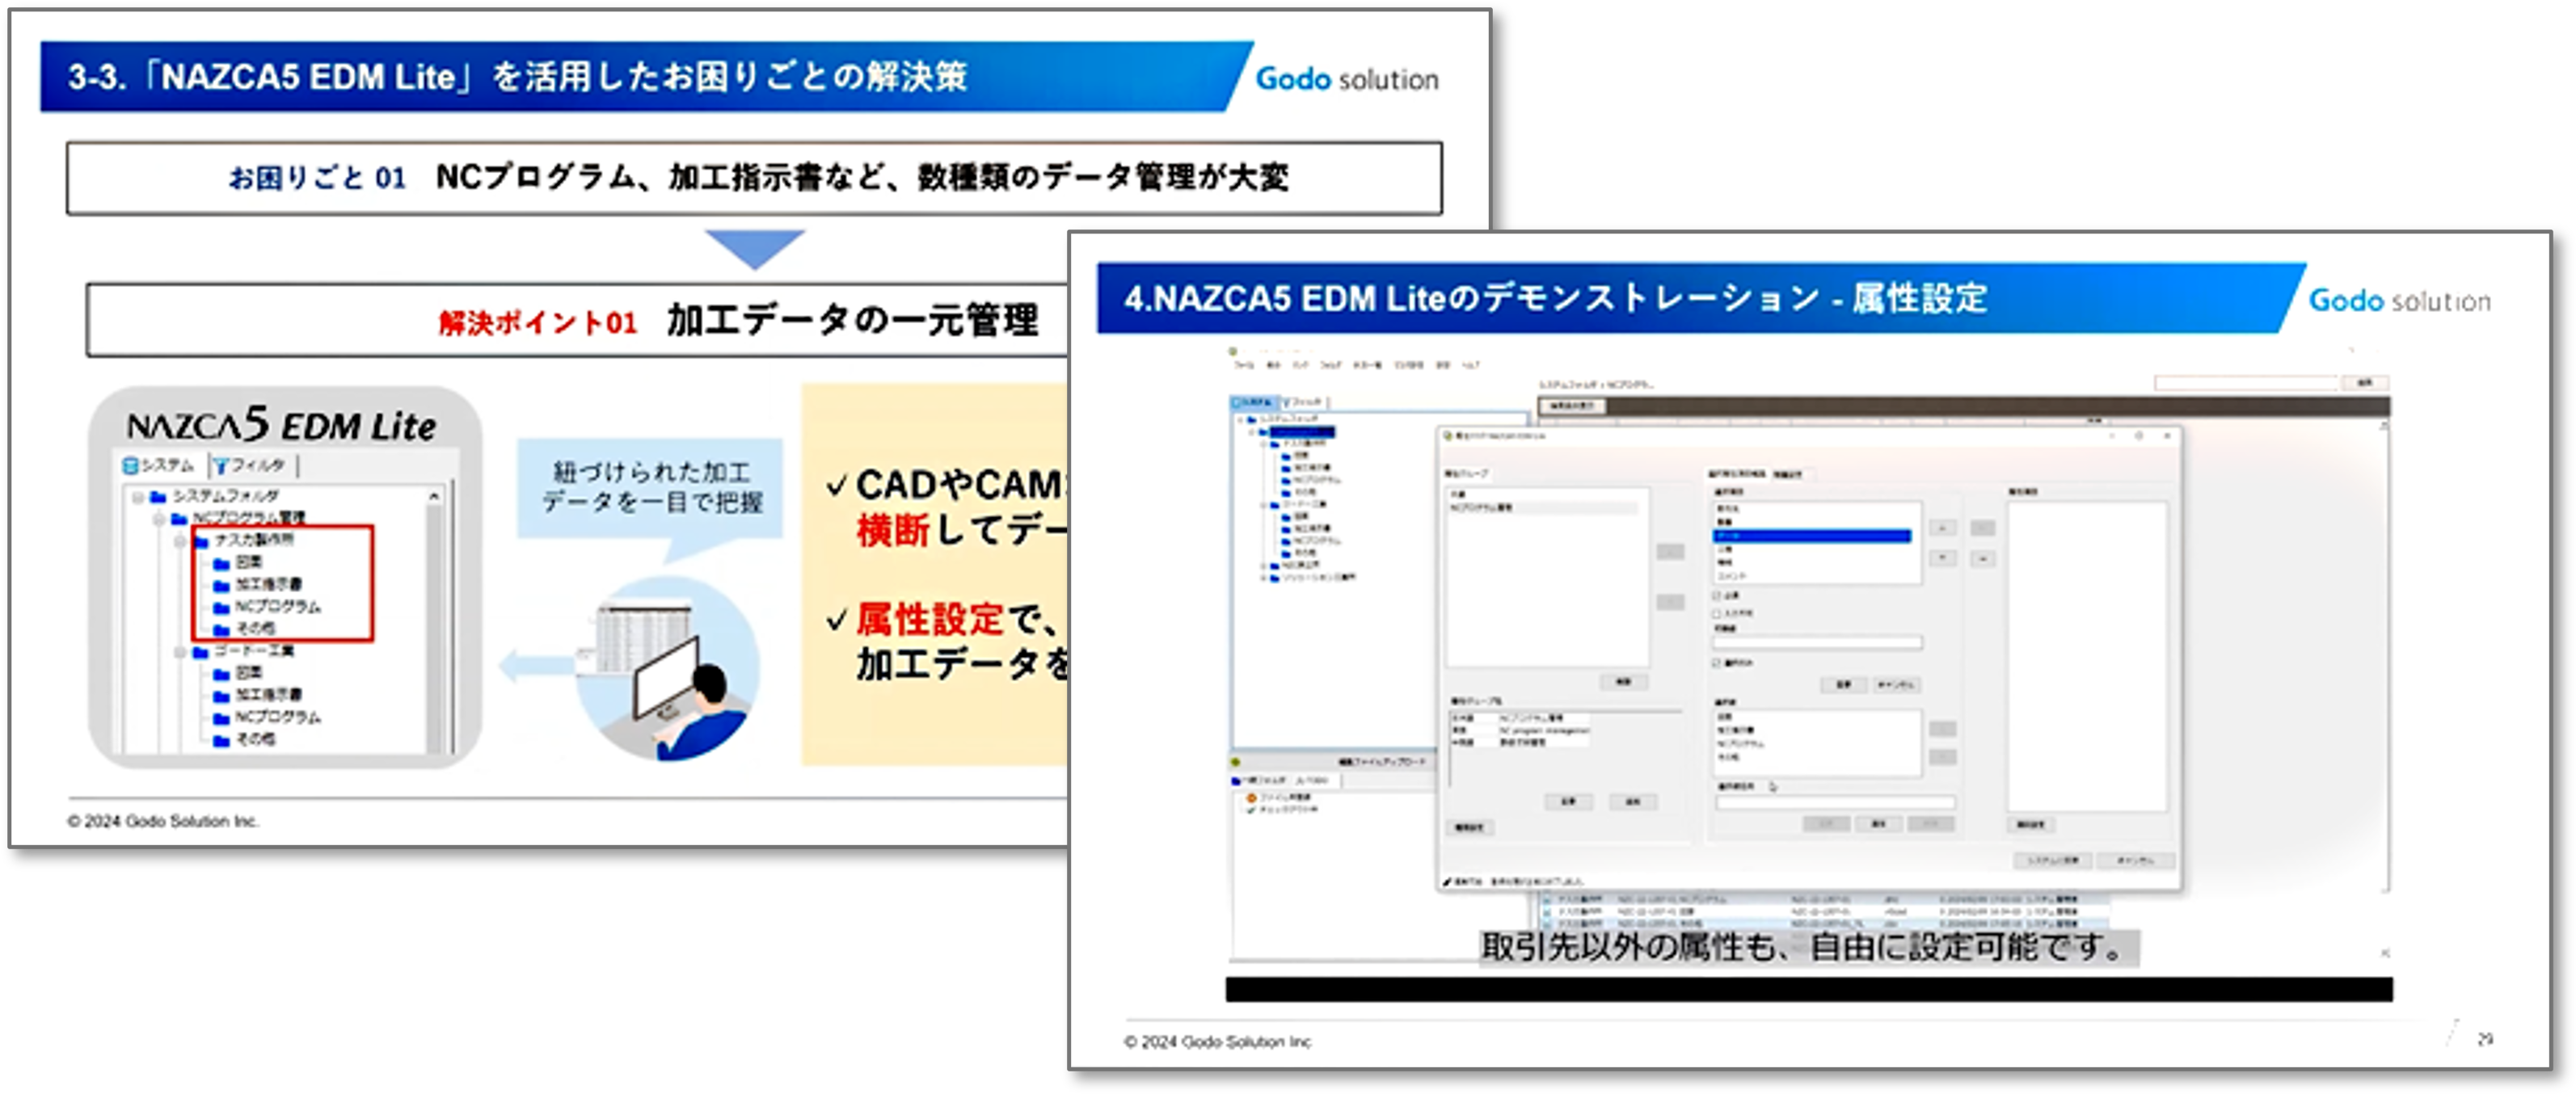Click the NCプログラム管理 folder icon

coord(179,519)
